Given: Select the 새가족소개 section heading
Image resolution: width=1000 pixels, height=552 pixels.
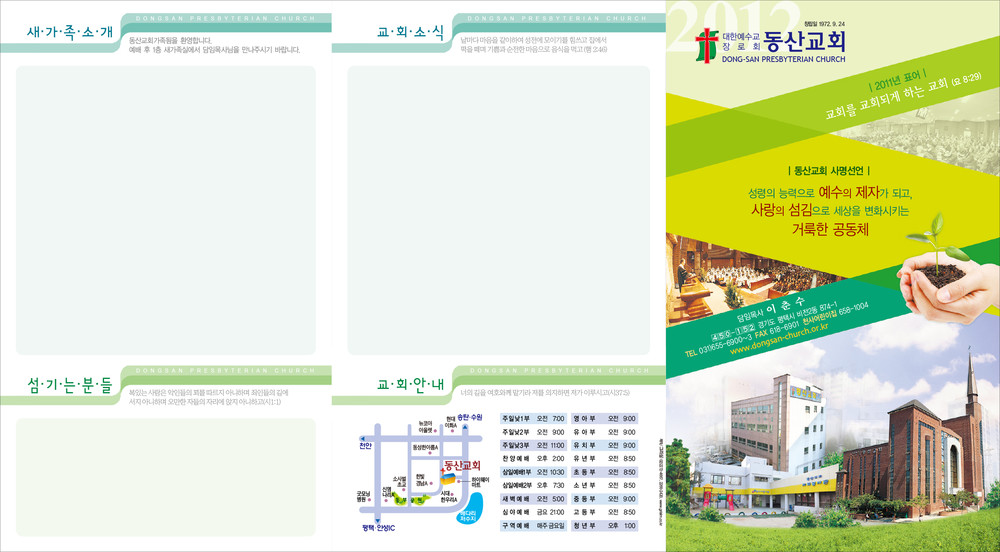Looking at the screenshot, I should [x=70, y=33].
